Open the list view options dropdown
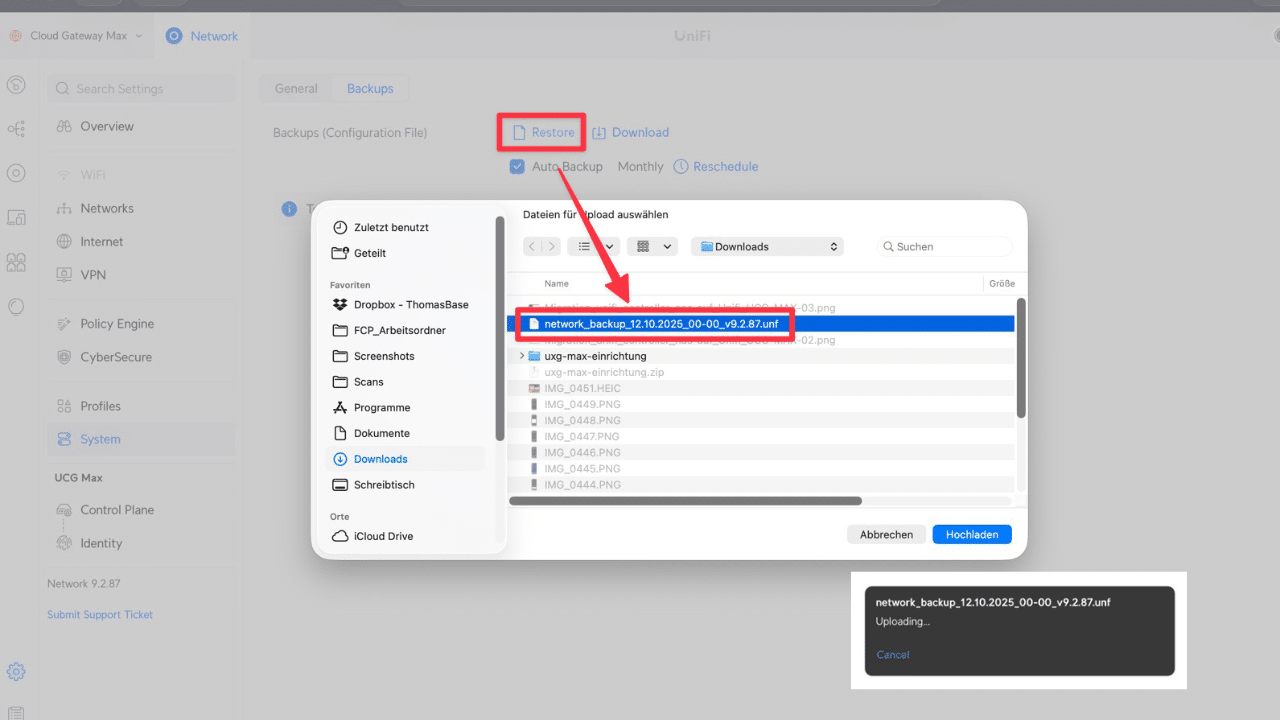The width and height of the screenshot is (1280, 720). (x=593, y=246)
